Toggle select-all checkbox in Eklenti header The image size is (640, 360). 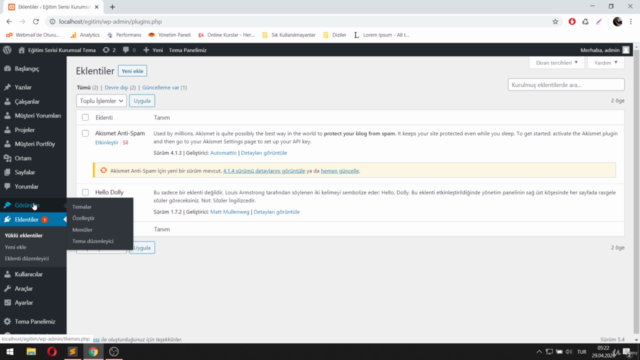[x=85, y=118]
